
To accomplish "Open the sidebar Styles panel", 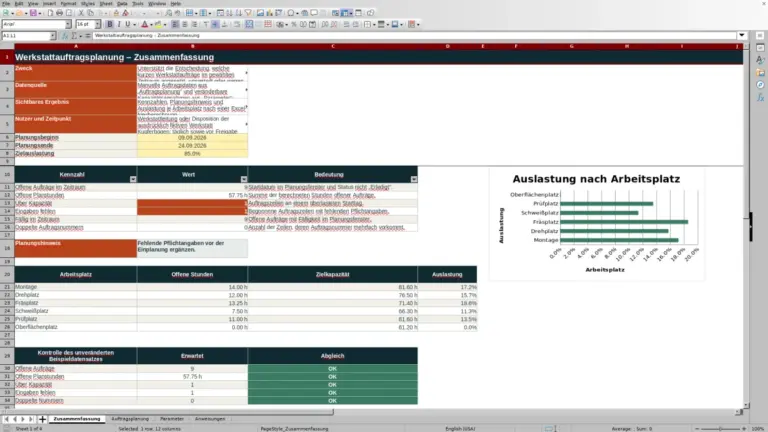I will click(x=760, y=60).
